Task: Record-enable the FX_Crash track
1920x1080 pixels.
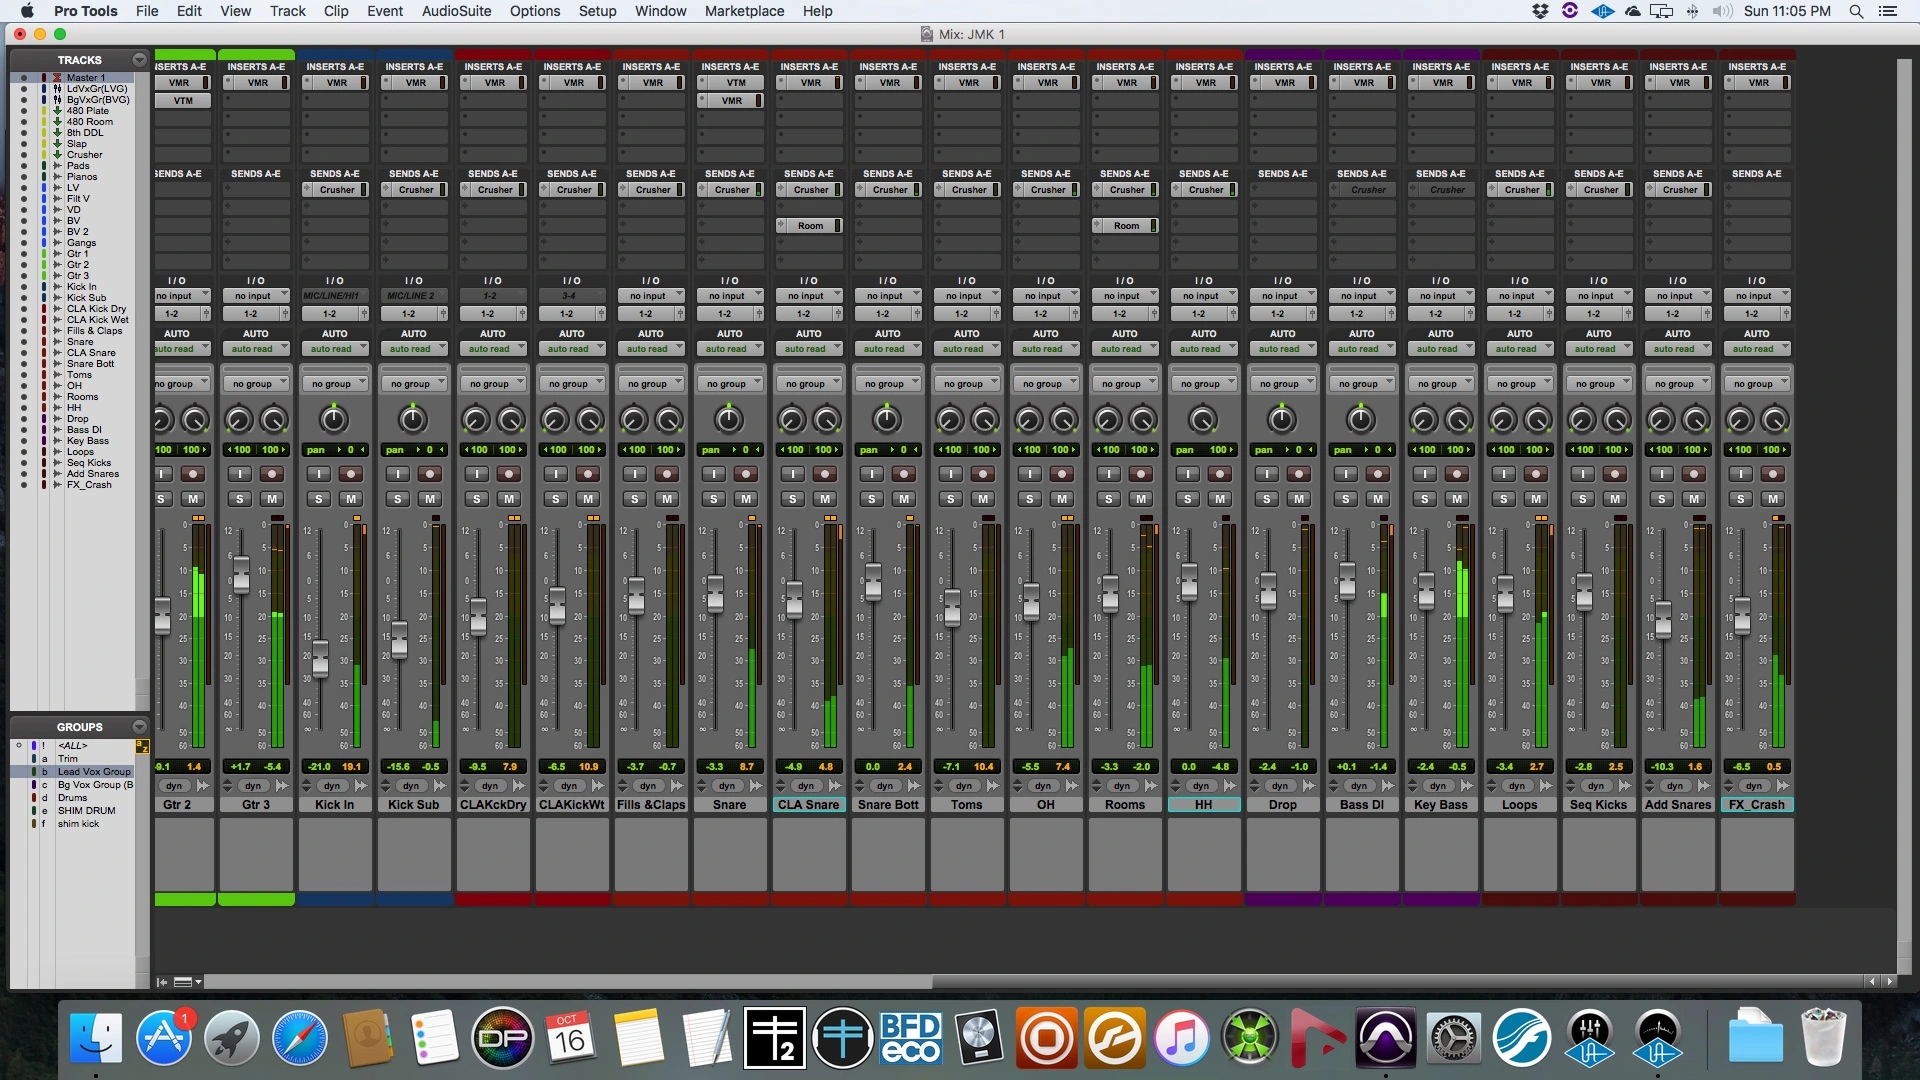Action: [1773, 474]
